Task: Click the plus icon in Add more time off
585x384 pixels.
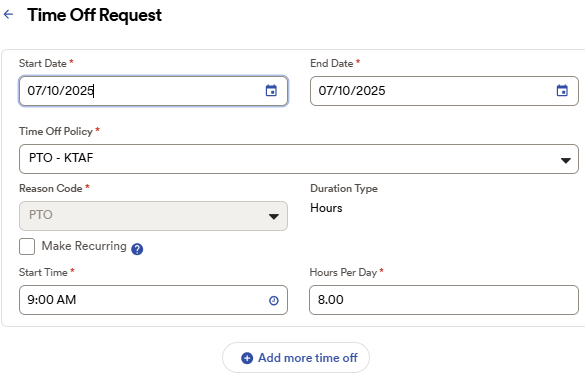Action: pyautogui.click(x=247, y=358)
